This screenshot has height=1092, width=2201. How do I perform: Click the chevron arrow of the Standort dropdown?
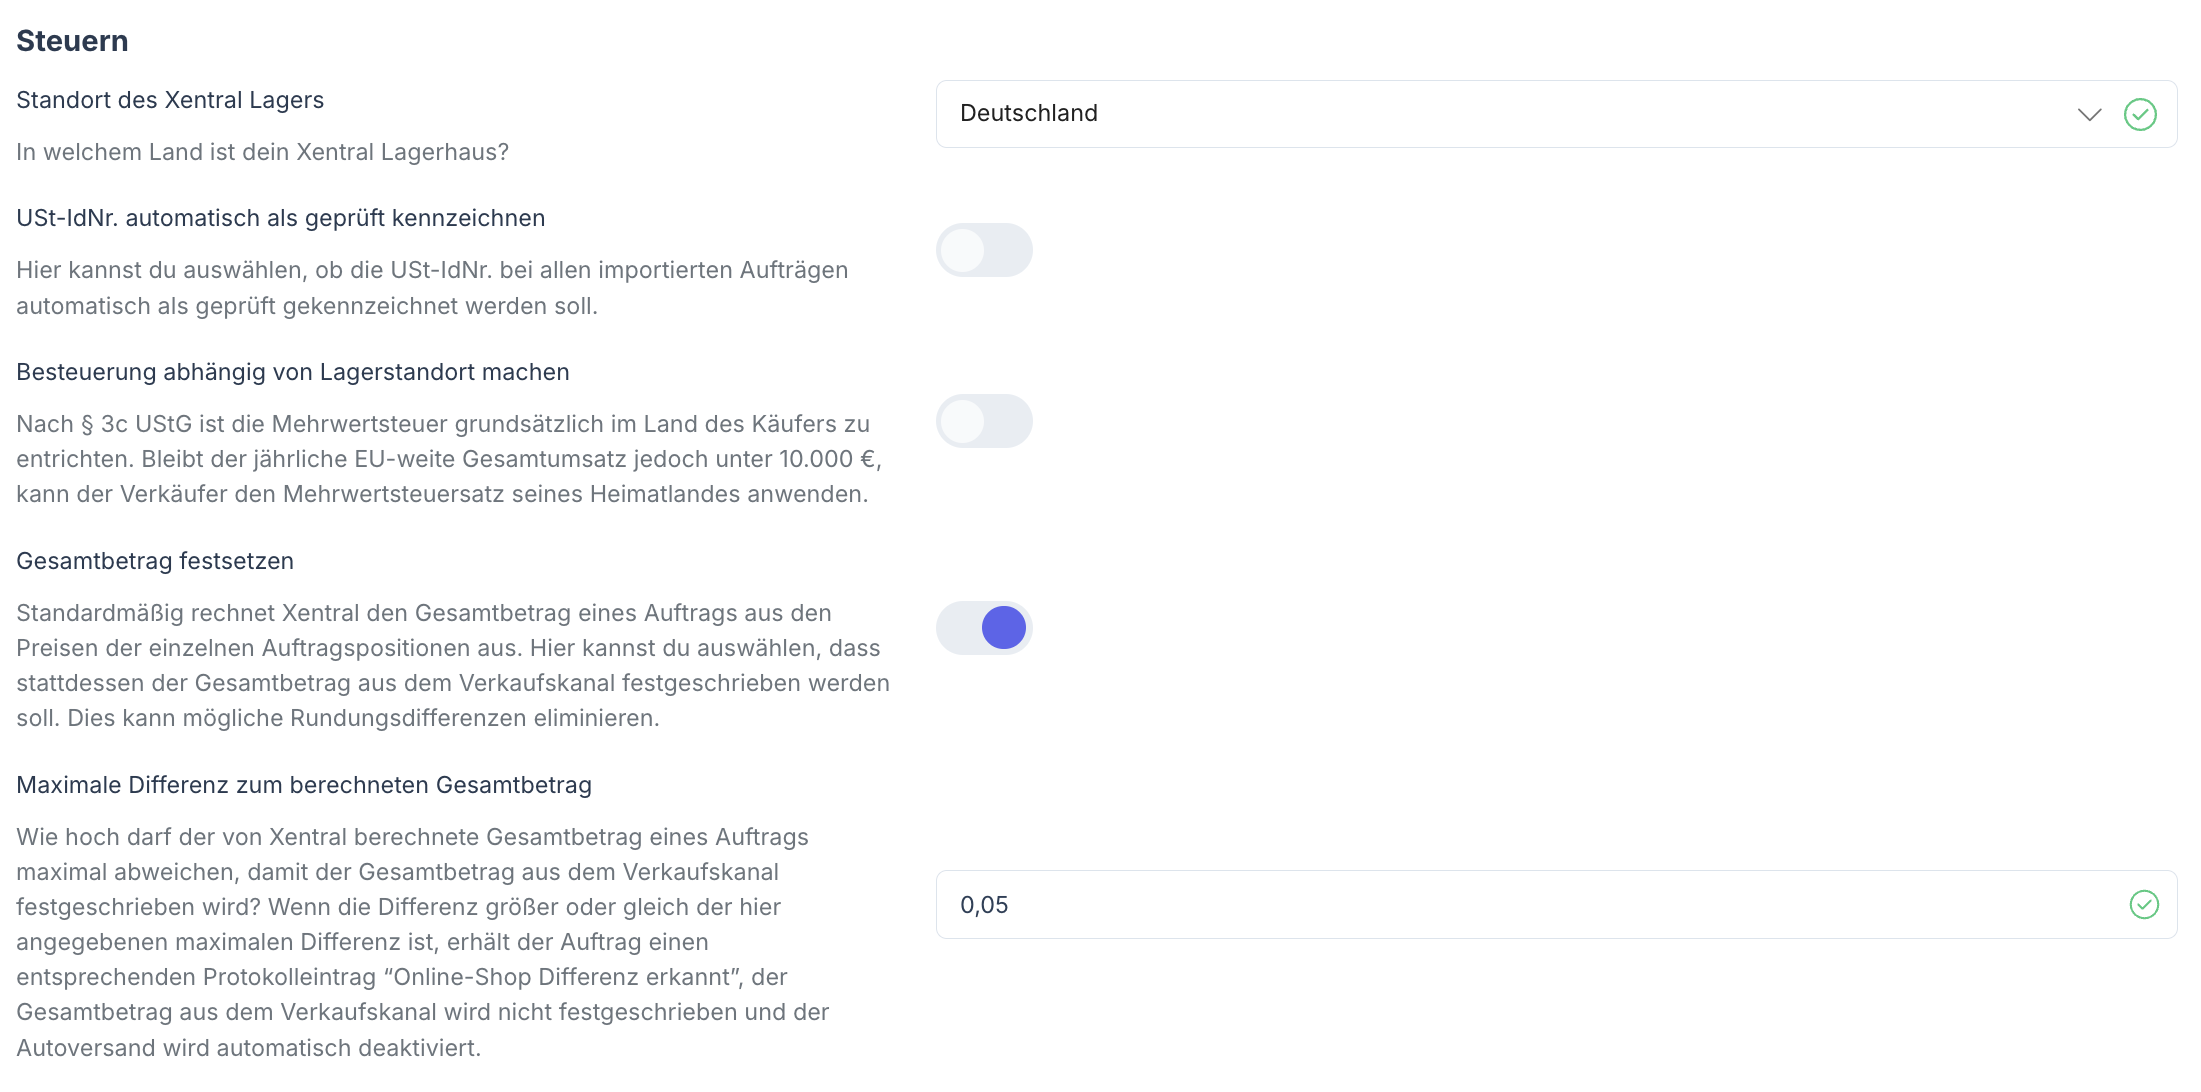pos(2089,114)
